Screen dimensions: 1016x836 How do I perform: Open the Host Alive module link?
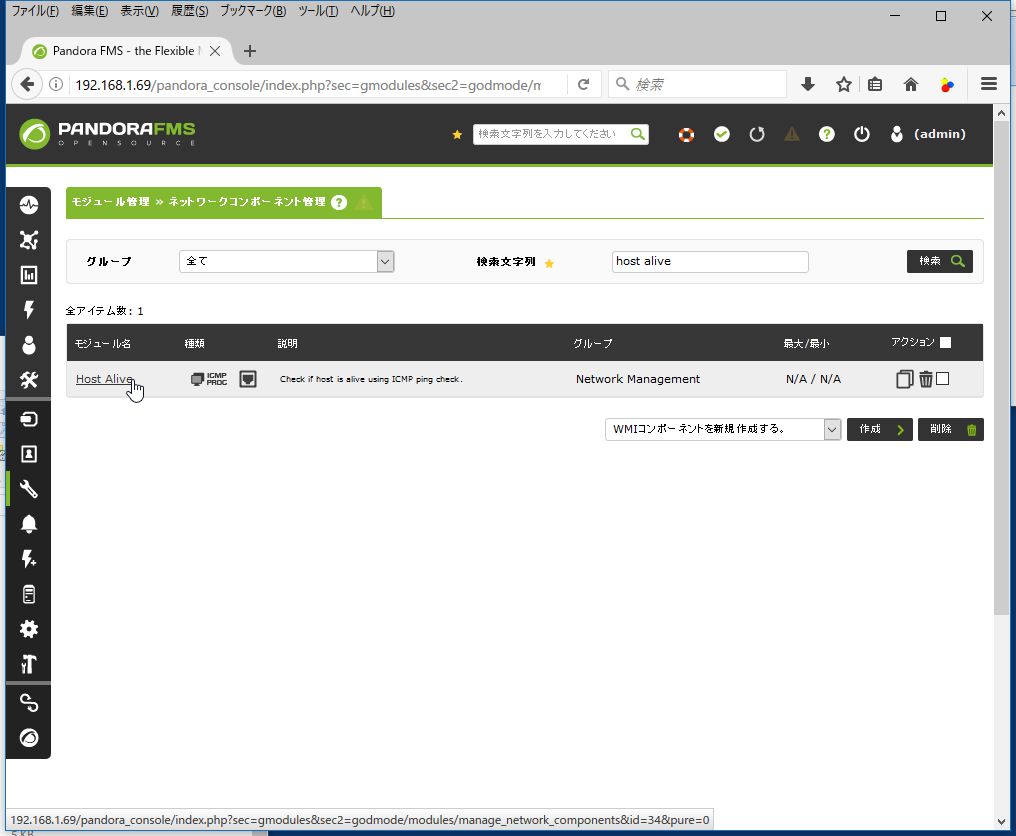(x=104, y=379)
